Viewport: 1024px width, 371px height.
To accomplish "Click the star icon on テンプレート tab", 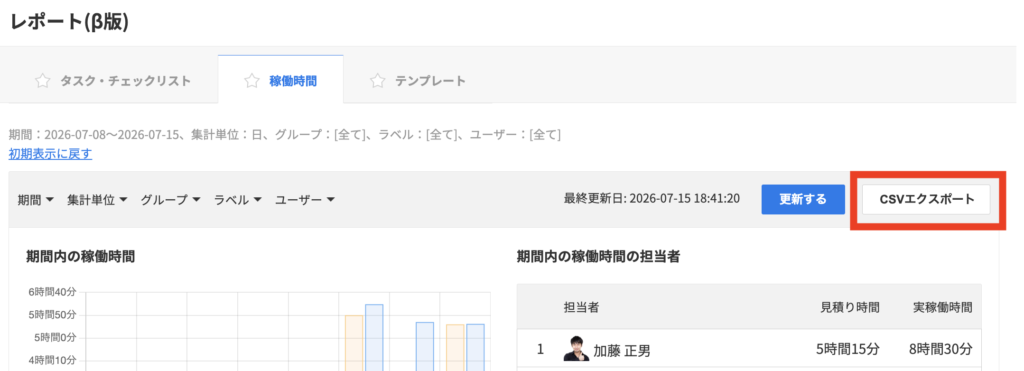I will pos(377,81).
